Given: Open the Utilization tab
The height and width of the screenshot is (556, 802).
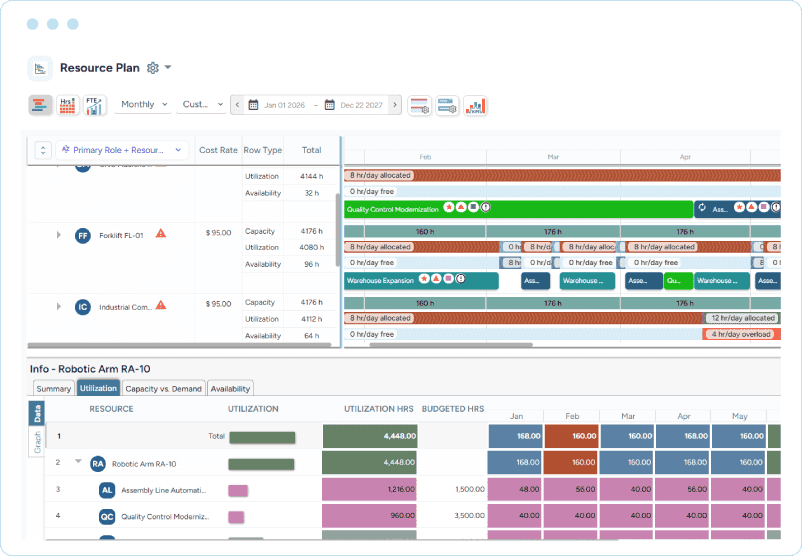Looking at the screenshot, I should click(98, 388).
